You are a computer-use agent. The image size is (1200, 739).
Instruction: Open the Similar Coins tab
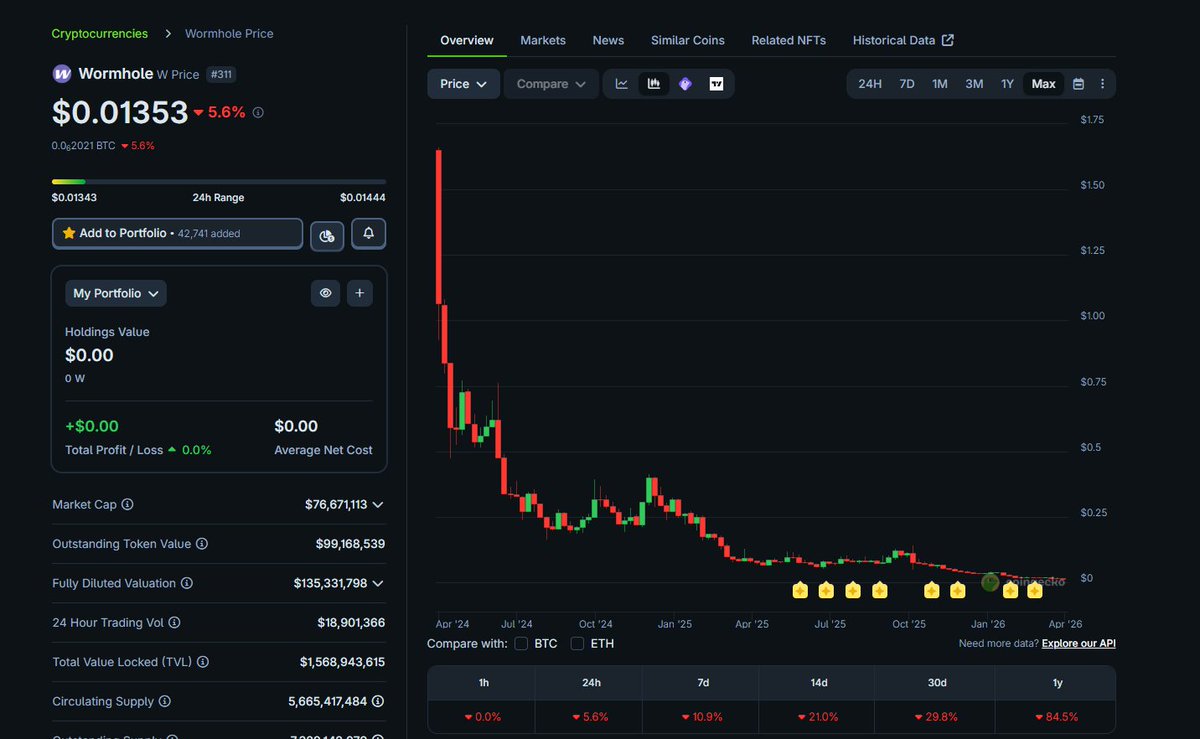click(688, 40)
